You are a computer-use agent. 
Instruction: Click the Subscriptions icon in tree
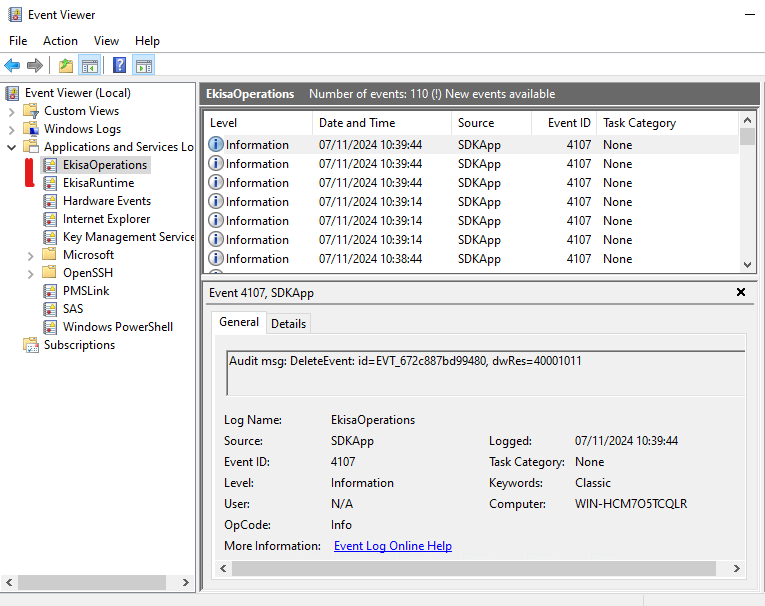tap(31, 345)
